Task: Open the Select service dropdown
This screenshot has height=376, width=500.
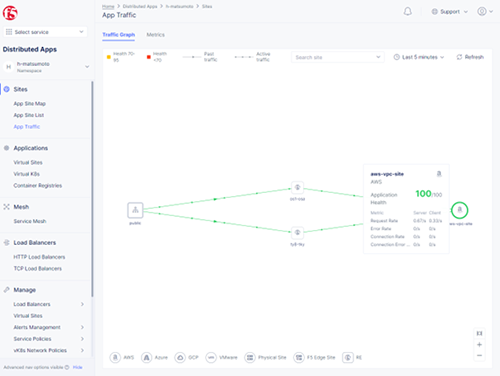Action: tap(45, 32)
